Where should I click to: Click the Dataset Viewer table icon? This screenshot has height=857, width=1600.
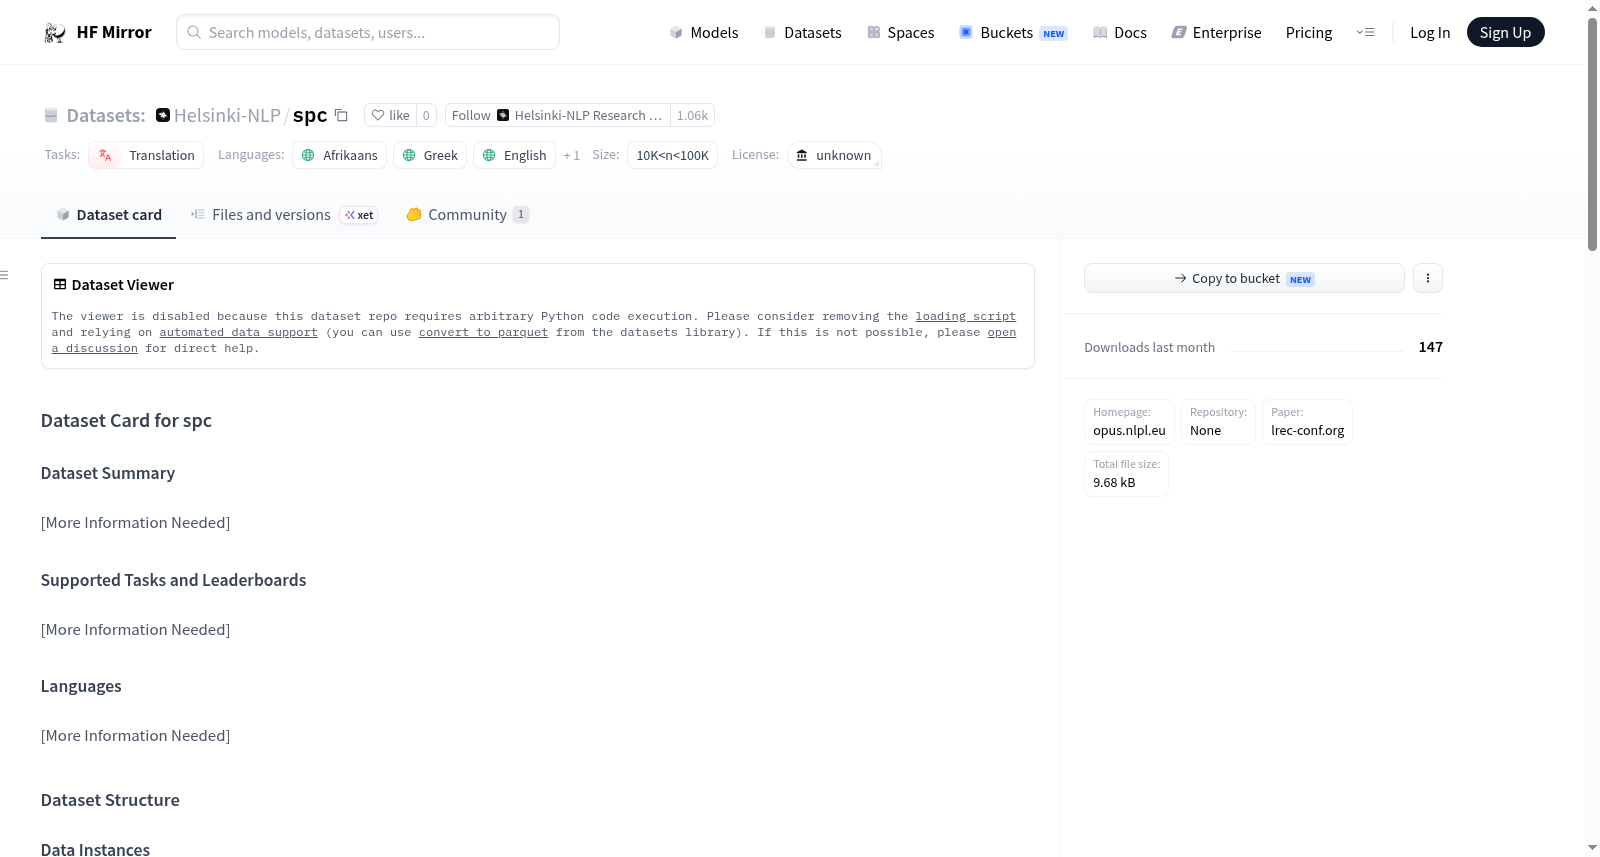pyautogui.click(x=60, y=284)
